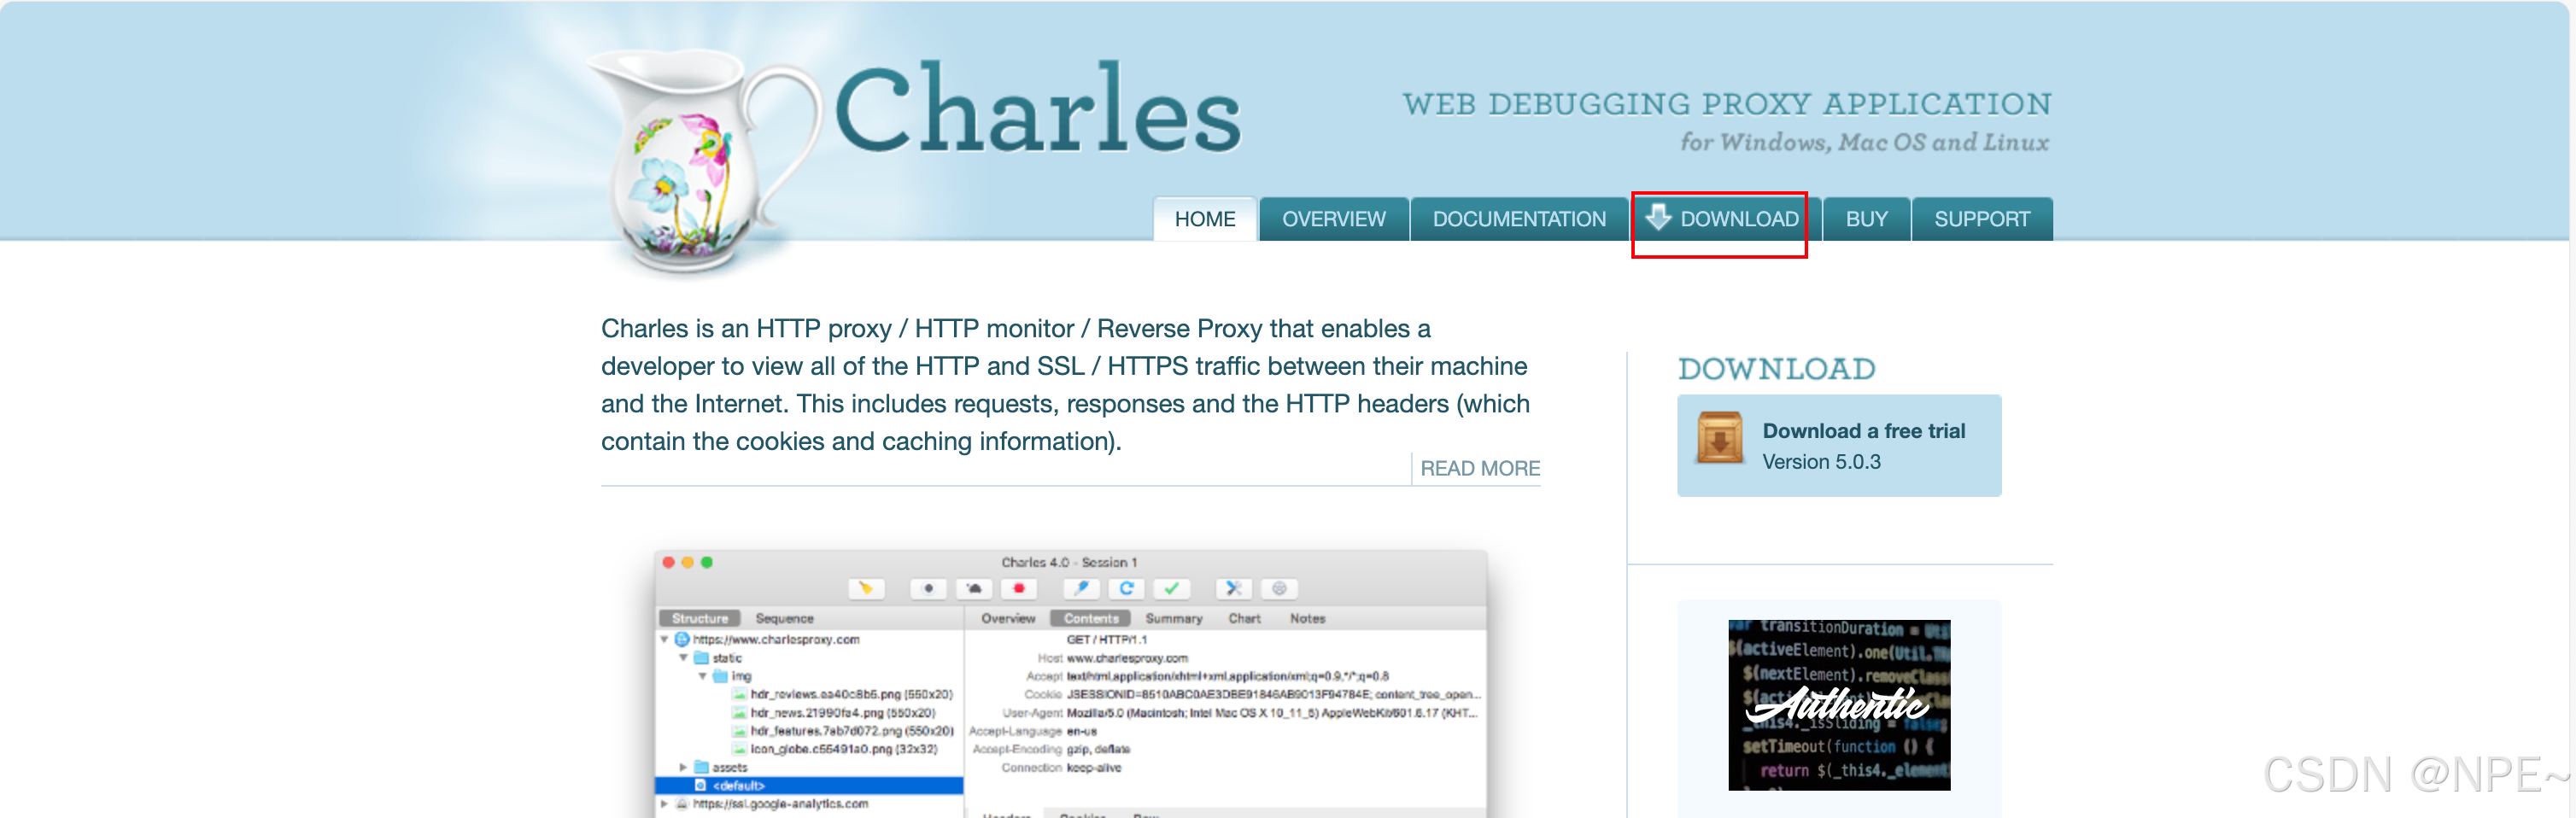Click the image icon of hdr_news png
2576x818 pixels.
[740, 713]
